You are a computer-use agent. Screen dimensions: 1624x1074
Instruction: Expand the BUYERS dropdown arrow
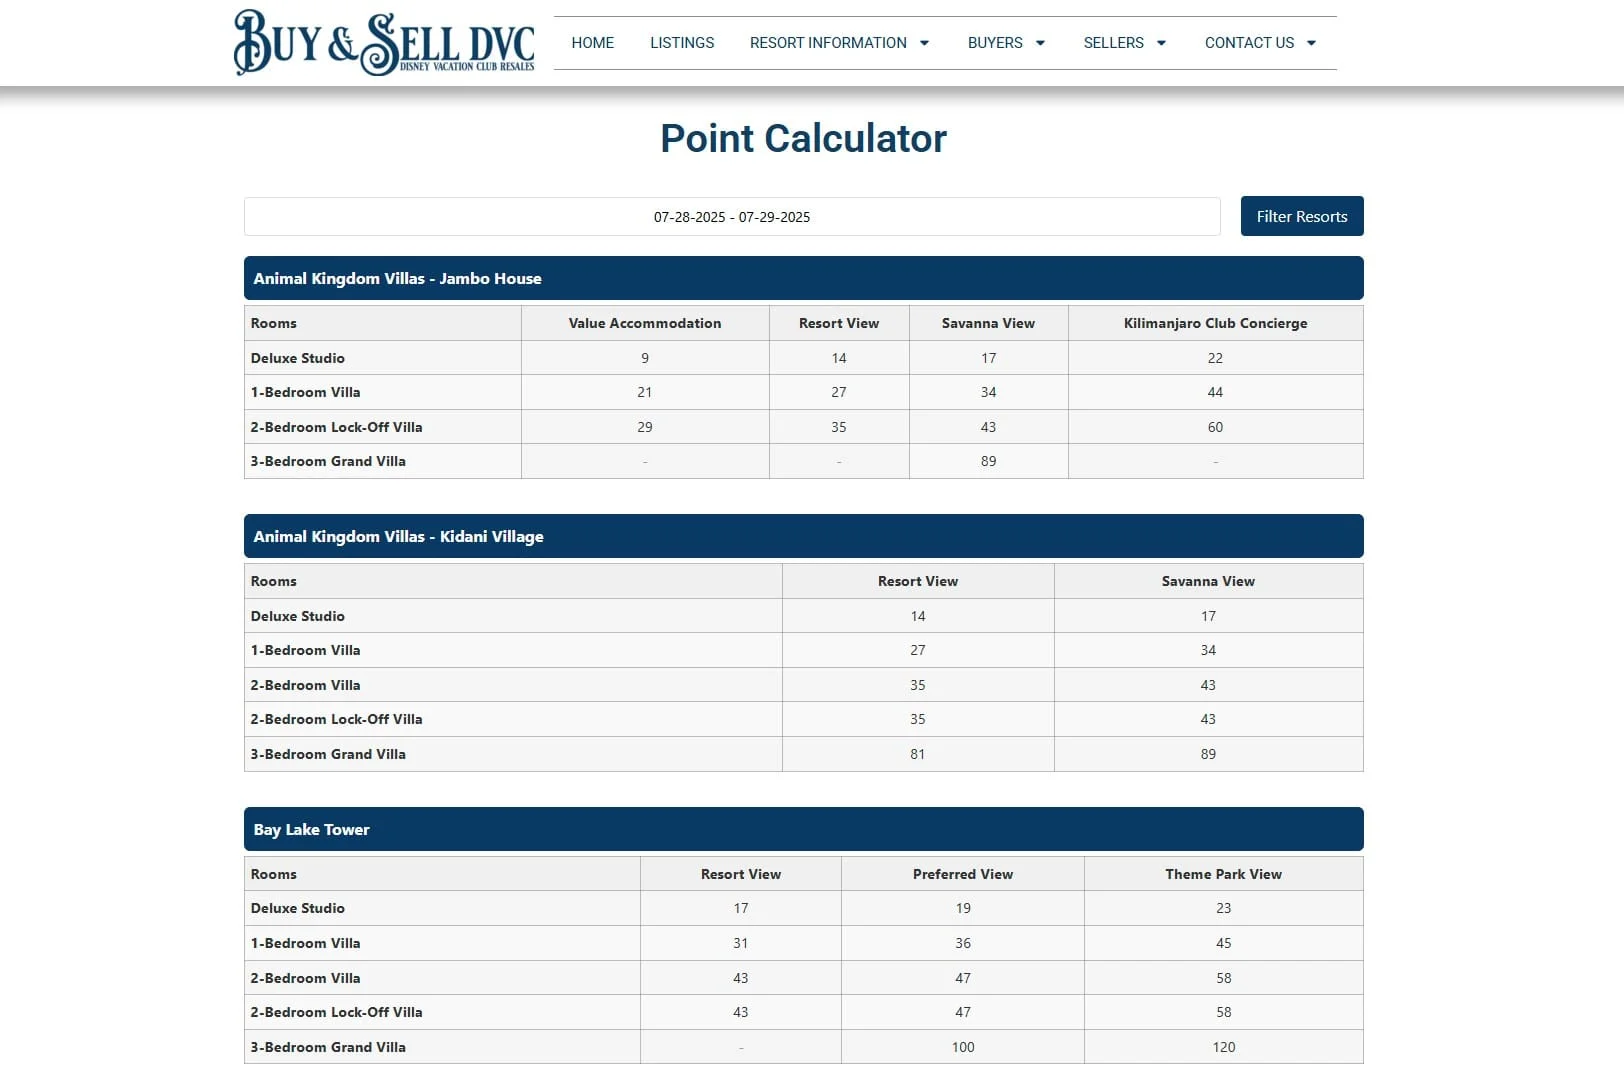[x=1040, y=43]
